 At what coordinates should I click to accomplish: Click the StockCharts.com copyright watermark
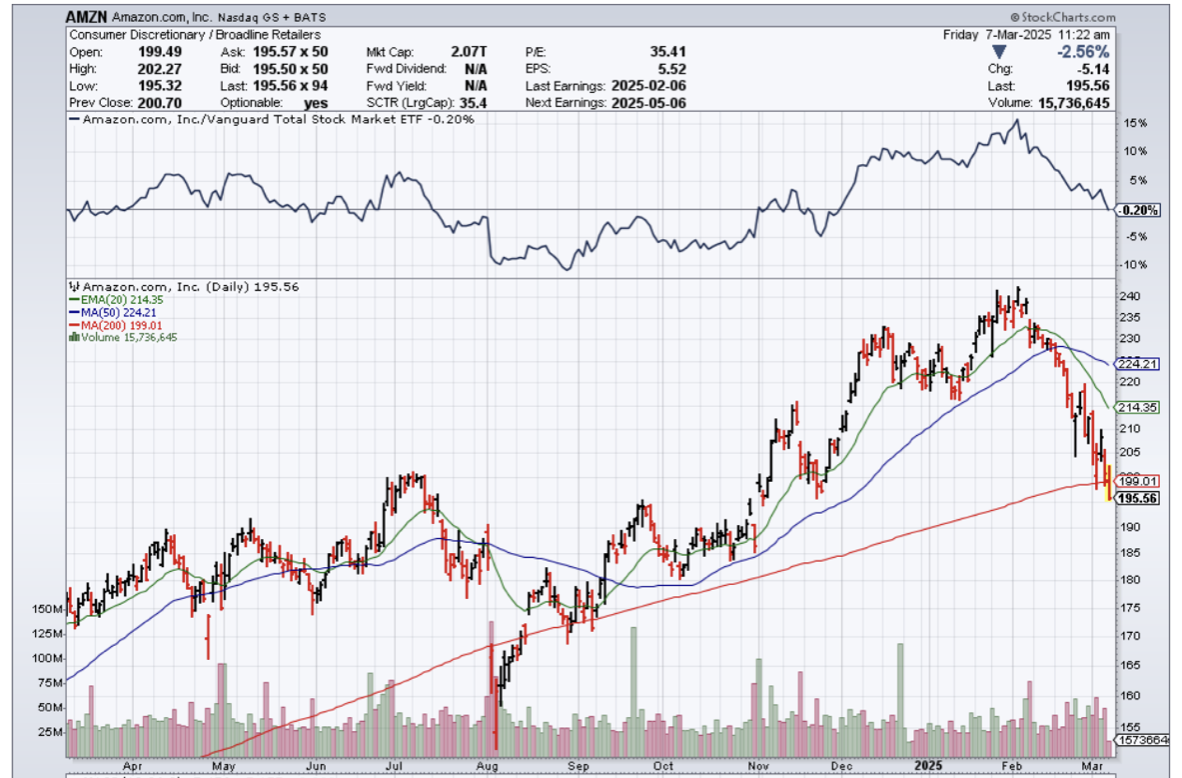[x=1063, y=17]
